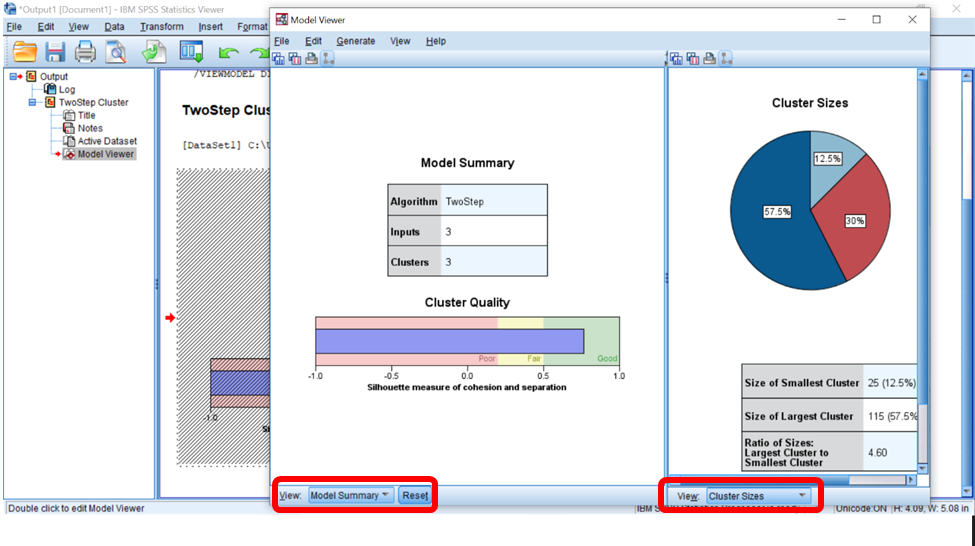Click the Open folder icon in Statistics Viewer toolbar
The image size is (975, 546).
pyautogui.click(x=25, y=52)
